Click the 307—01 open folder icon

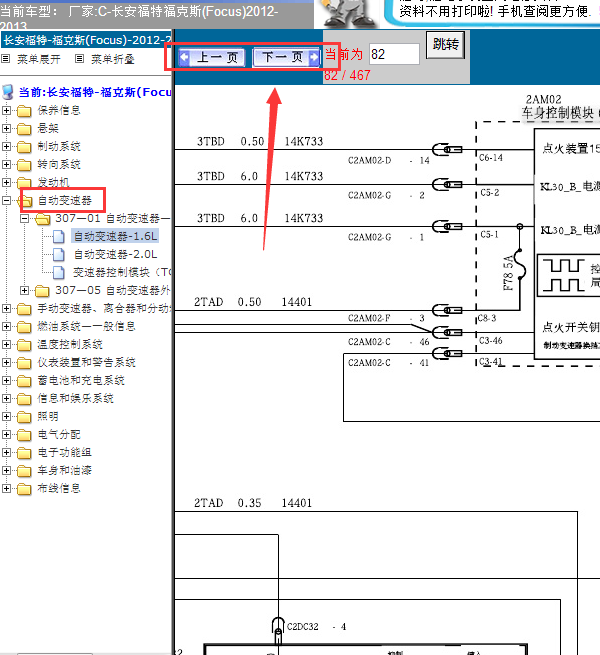tap(43, 219)
